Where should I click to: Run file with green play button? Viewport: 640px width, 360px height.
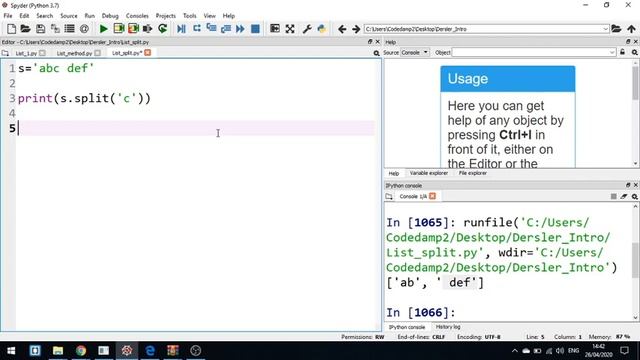pyautogui.click(x=104, y=29)
